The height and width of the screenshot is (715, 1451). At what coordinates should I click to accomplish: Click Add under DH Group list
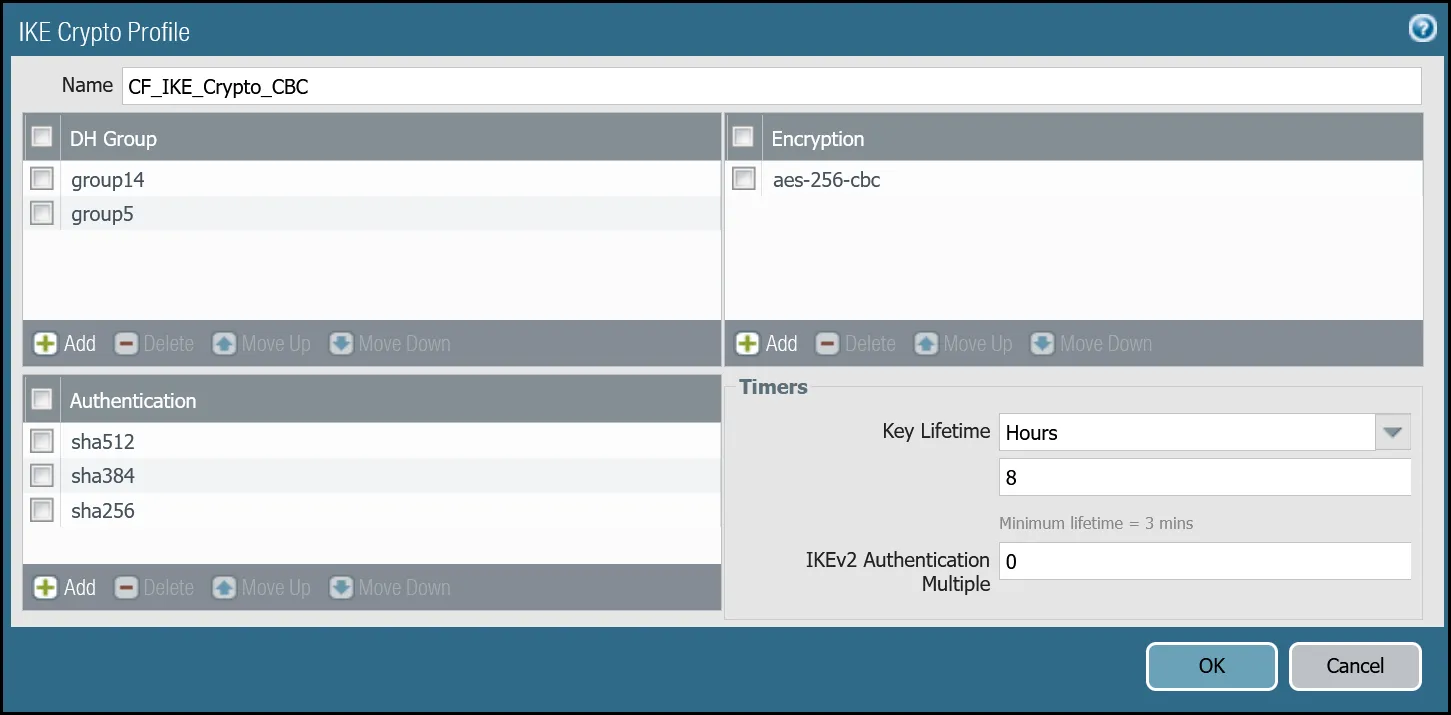(x=65, y=343)
